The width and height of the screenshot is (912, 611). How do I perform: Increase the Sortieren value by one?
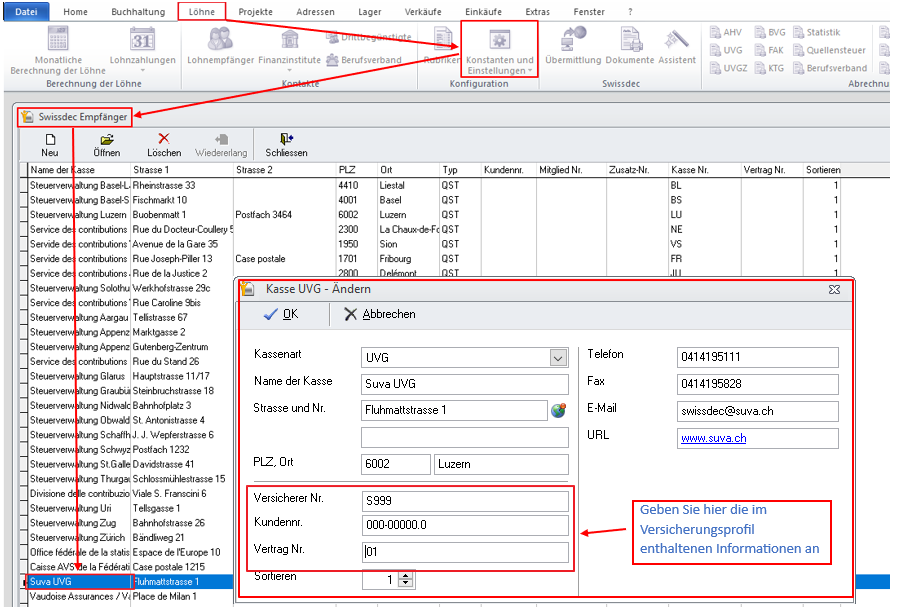pyautogui.click(x=405, y=575)
